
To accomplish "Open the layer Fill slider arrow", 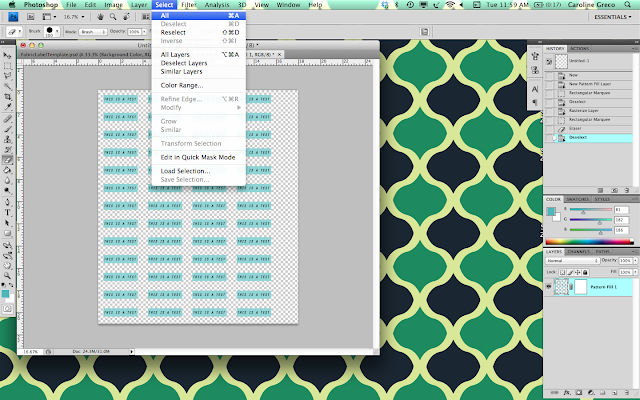I will coord(635,272).
